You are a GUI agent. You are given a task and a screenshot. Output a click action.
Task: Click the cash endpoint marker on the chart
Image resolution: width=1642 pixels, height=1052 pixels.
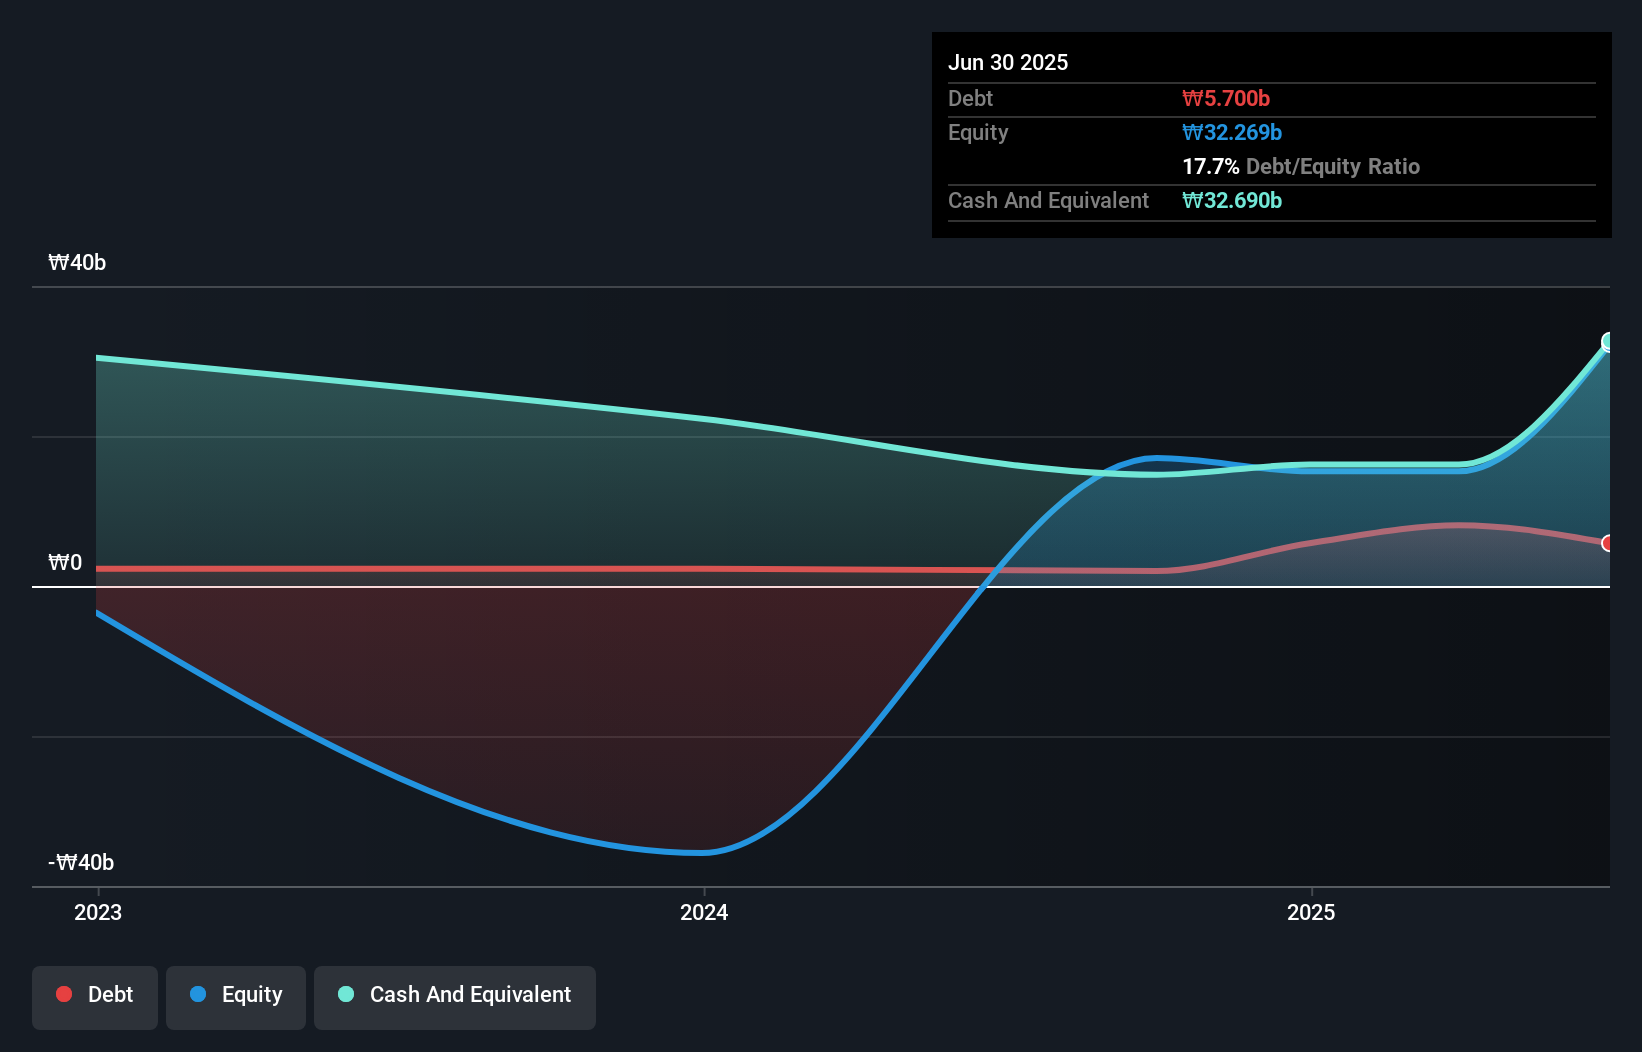tap(1607, 341)
